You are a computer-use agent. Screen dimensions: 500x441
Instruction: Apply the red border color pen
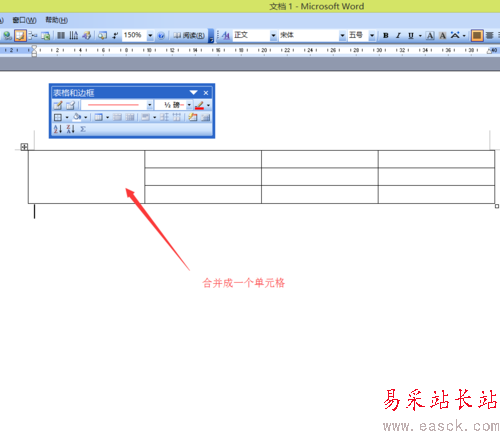[x=199, y=105]
